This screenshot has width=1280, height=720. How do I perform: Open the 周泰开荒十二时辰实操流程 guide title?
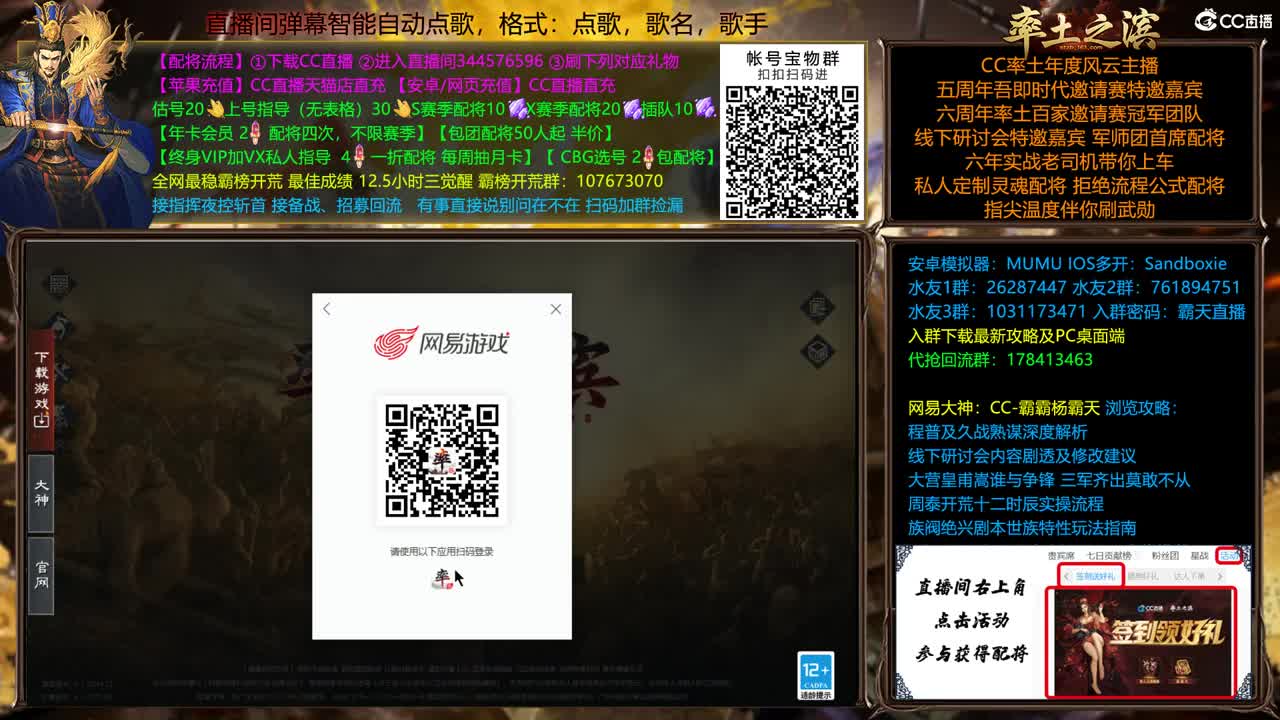pyautogui.click(x=1006, y=504)
